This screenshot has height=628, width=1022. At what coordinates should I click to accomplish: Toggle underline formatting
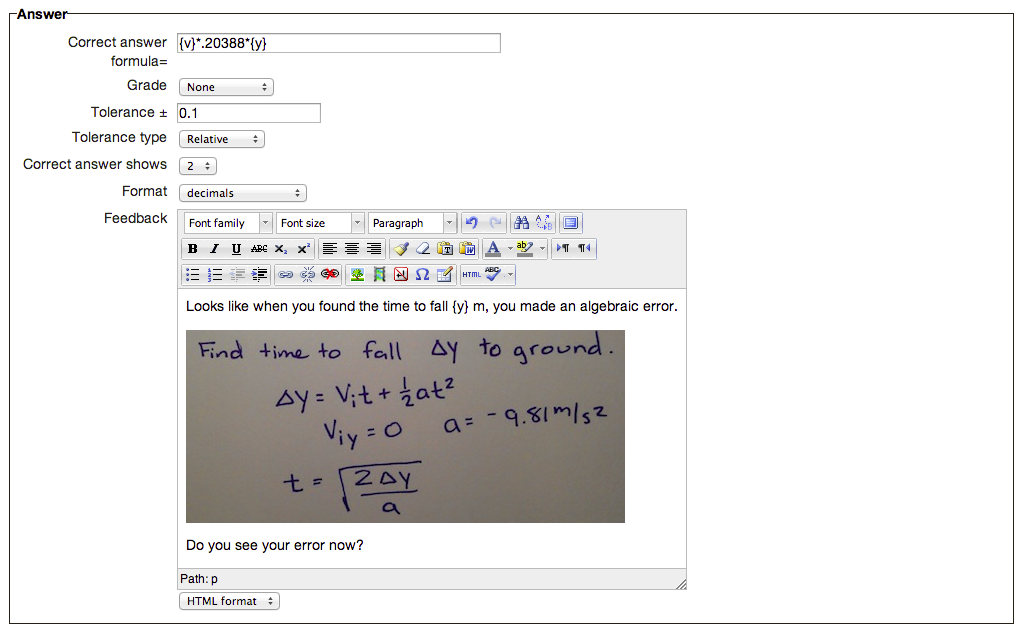click(236, 249)
